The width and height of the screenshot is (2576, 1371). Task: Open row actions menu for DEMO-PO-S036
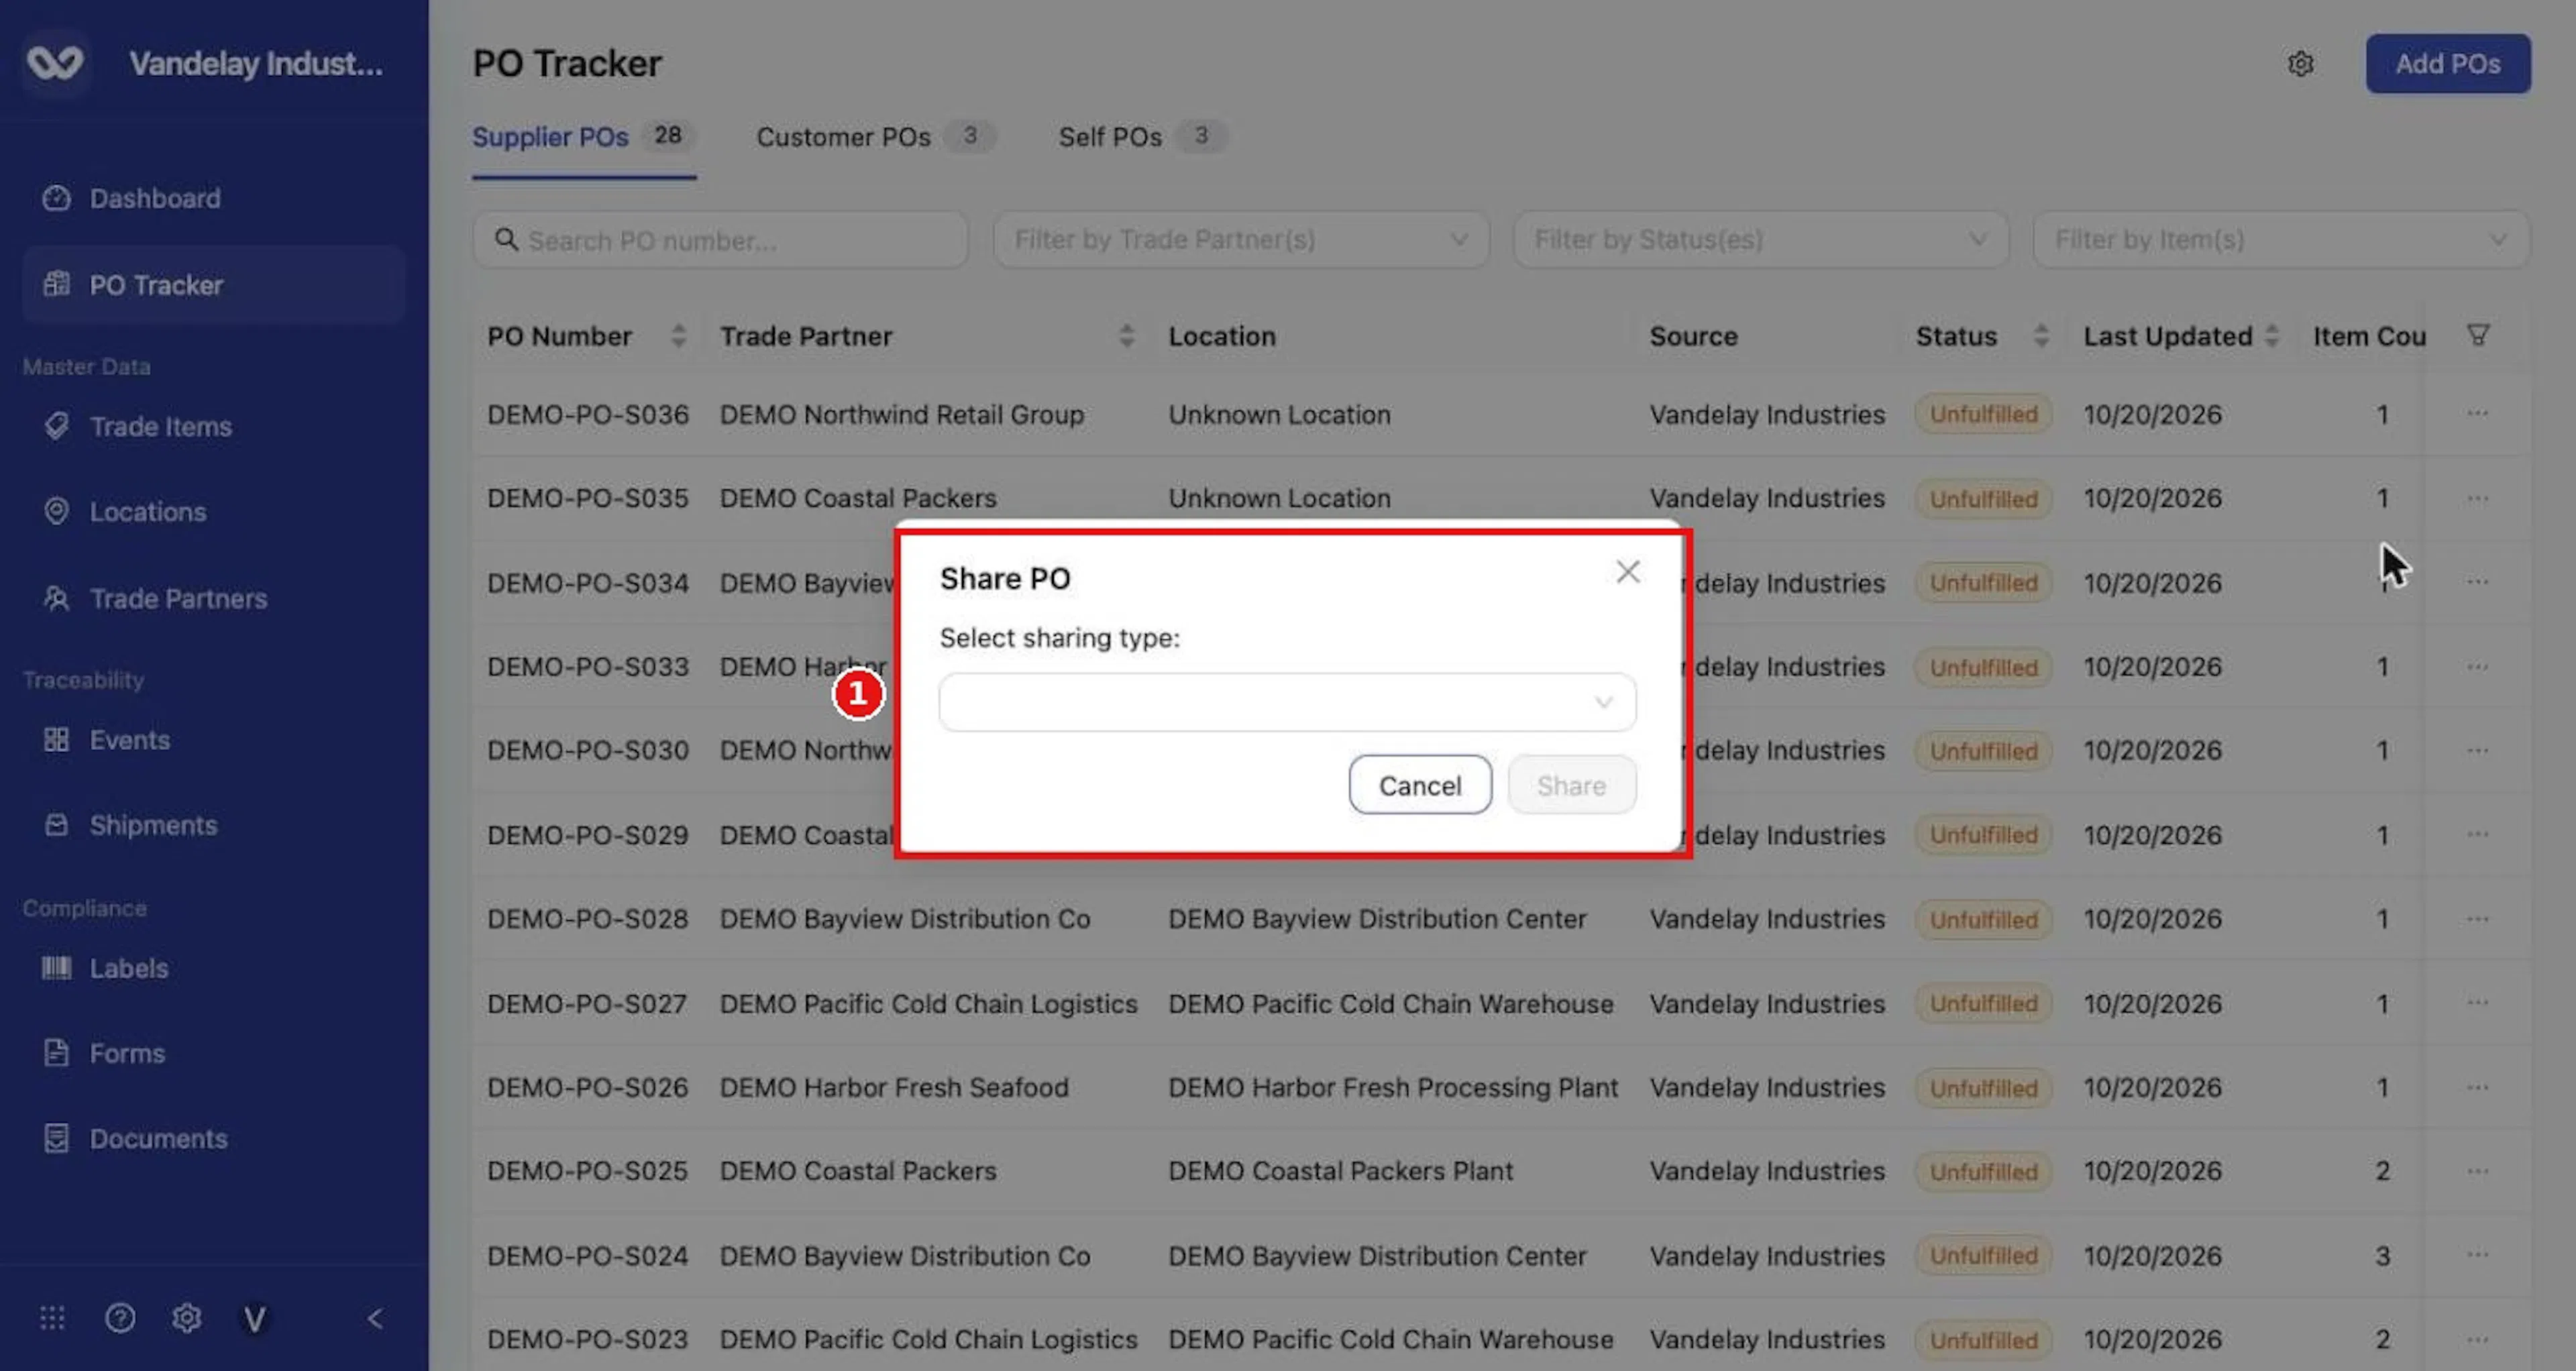click(2477, 413)
